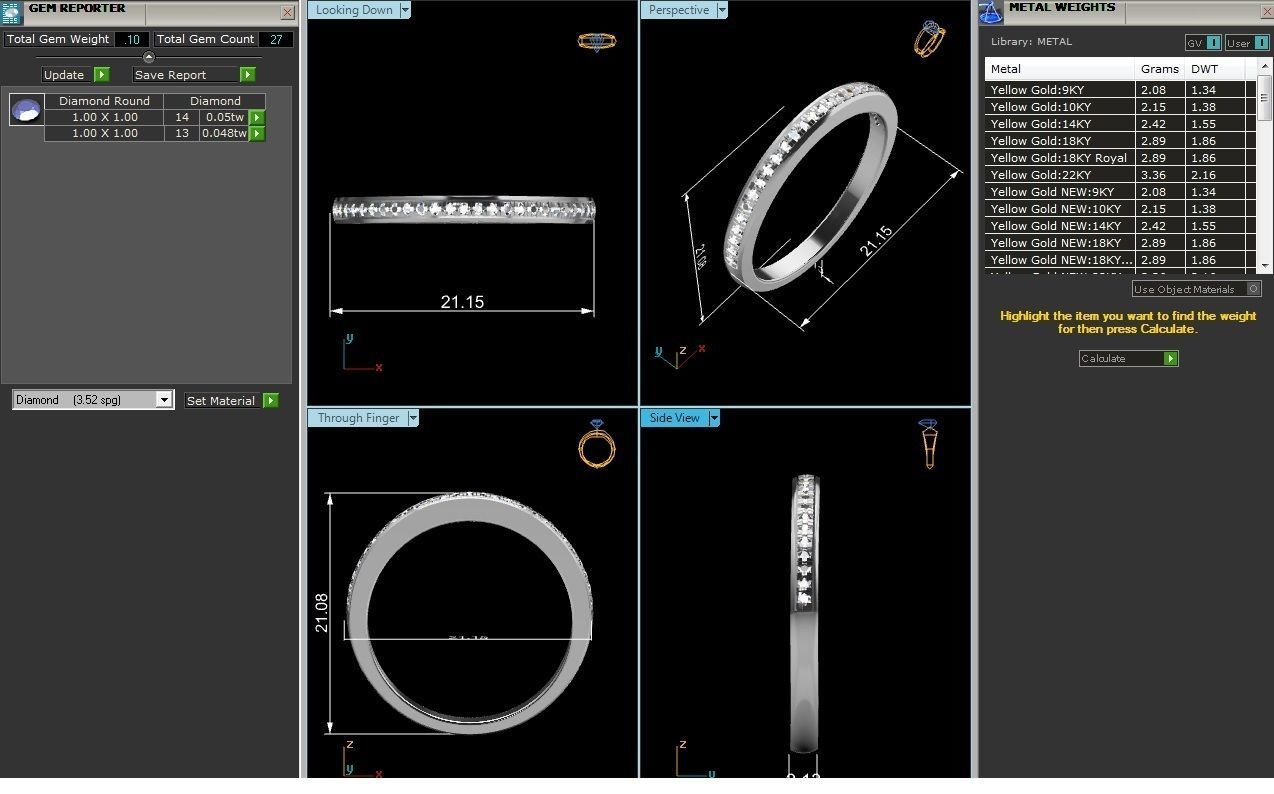Open the Diamond (3.52 spg) material dropdown
The width and height of the screenshot is (1274, 794).
click(x=164, y=400)
